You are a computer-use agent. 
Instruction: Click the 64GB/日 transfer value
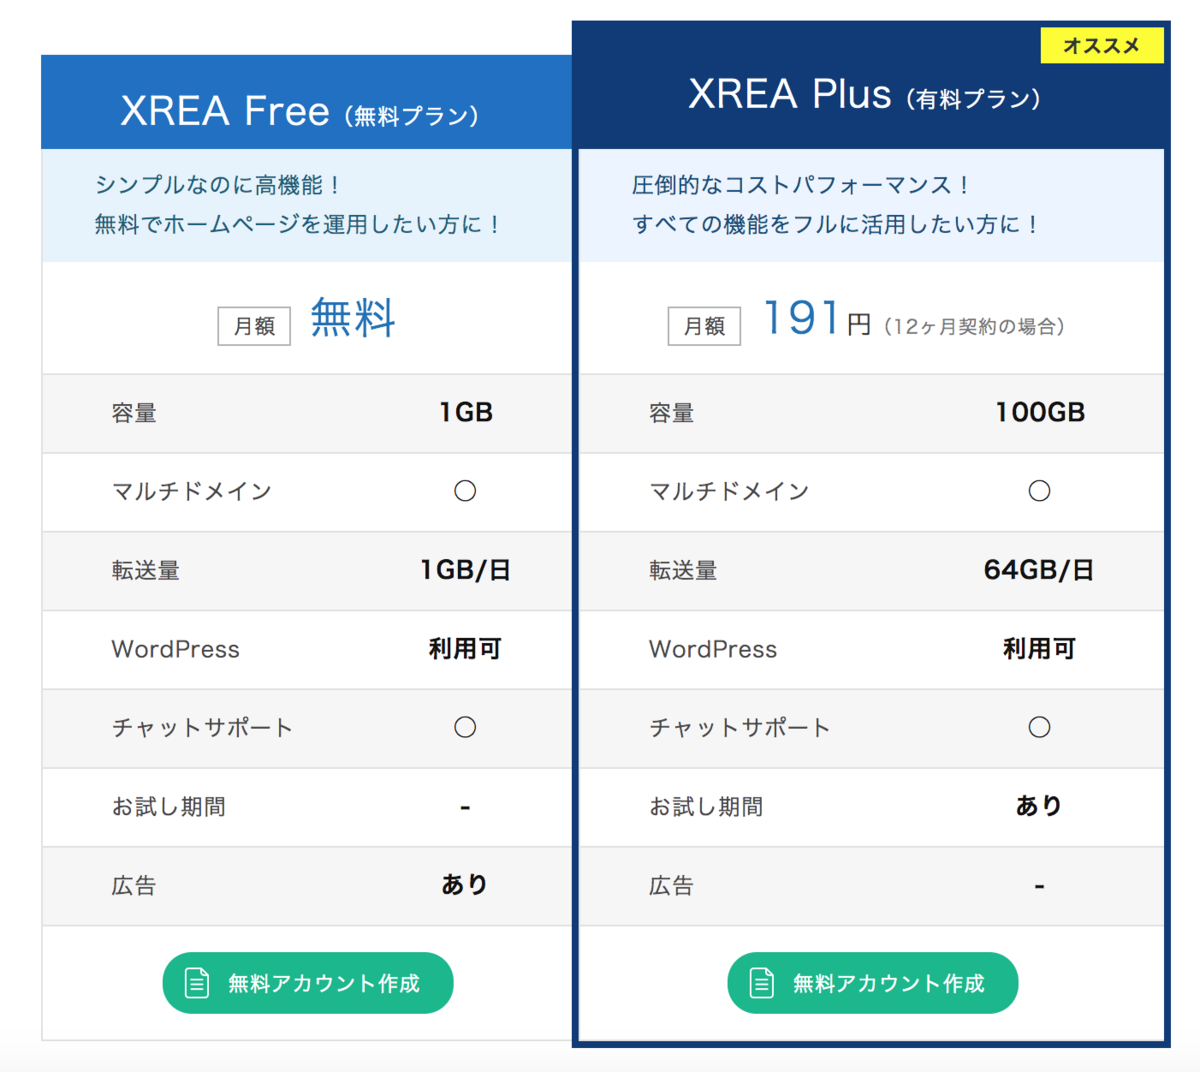pyautogui.click(x=1039, y=570)
